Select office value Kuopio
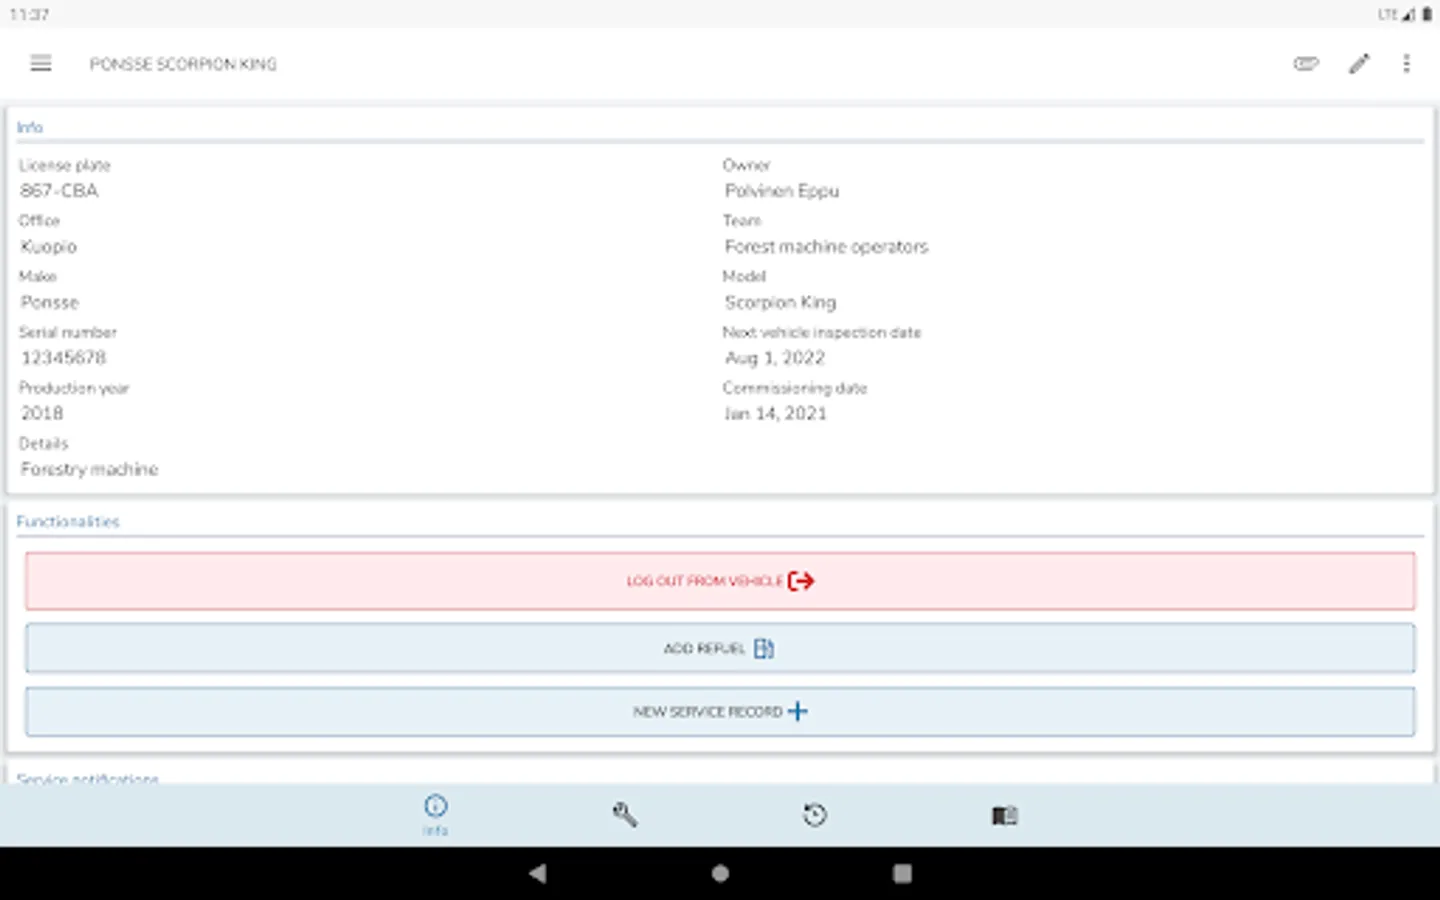 coord(48,247)
